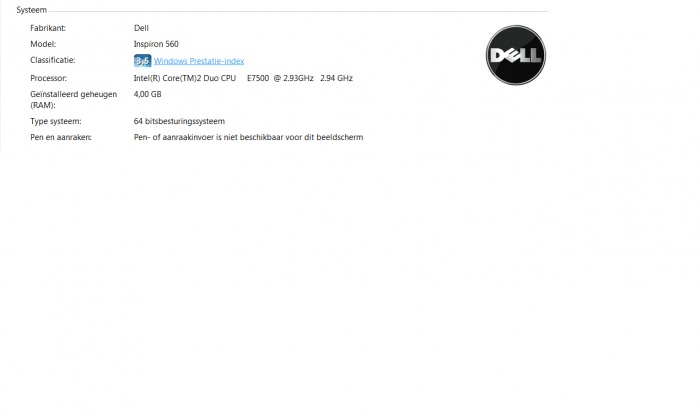
Task: Select the Pen en aanraken label
Action: [x=61, y=137]
